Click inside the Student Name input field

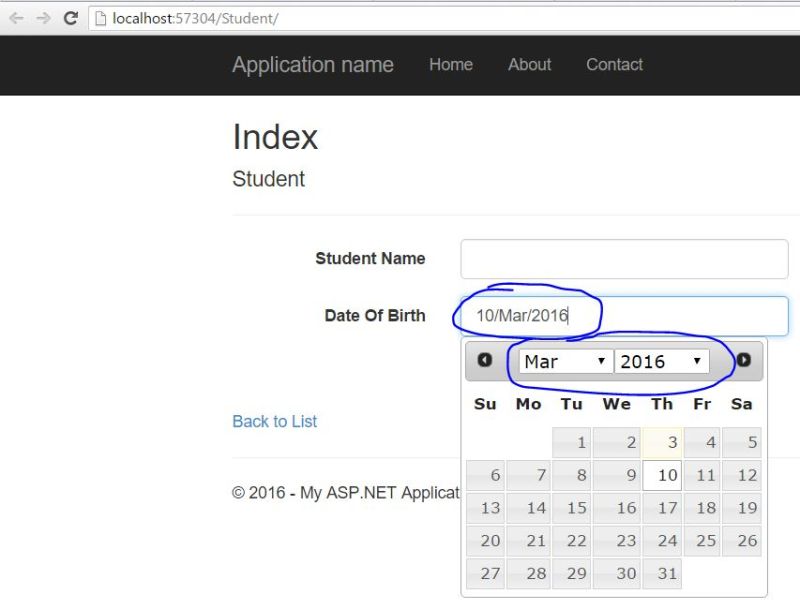pos(623,258)
